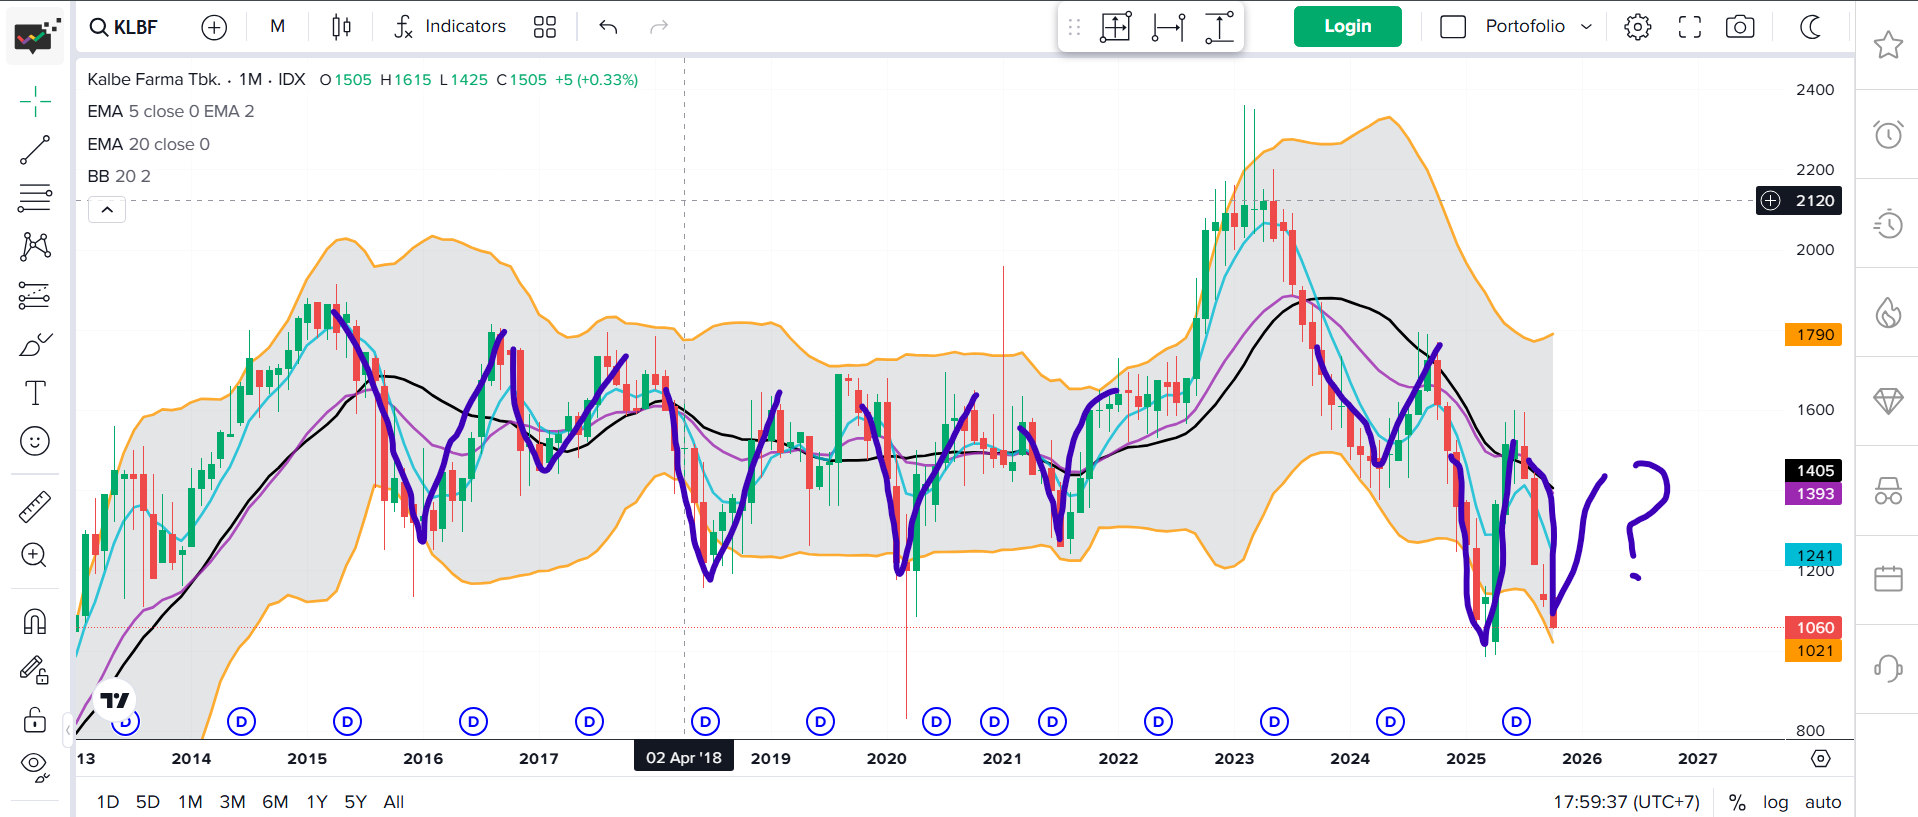Select the Text annotation tool
The height and width of the screenshot is (817, 1918).
tap(35, 393)
